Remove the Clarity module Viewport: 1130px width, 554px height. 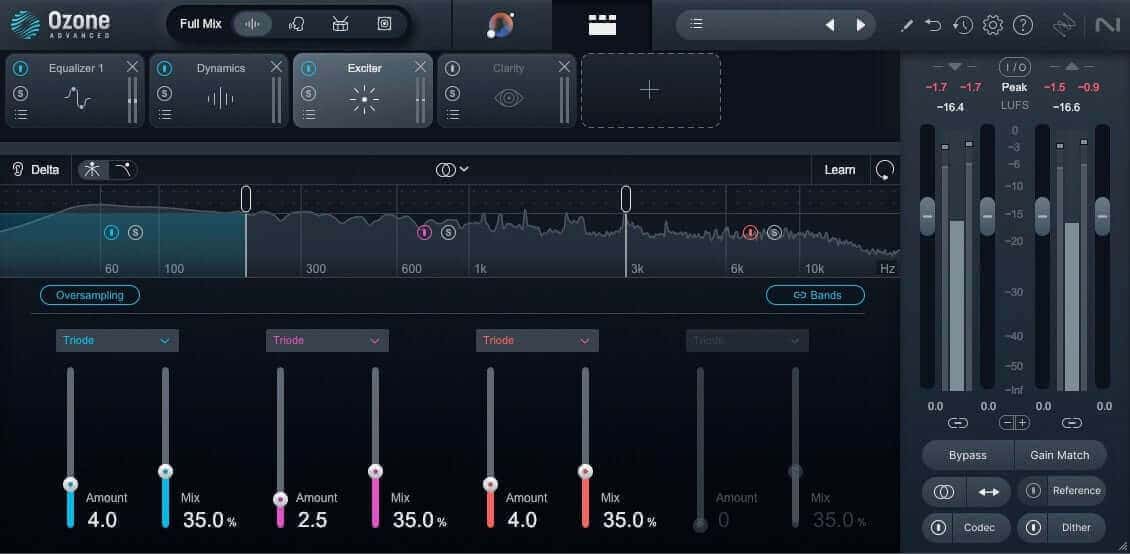(x=564, y=66)
